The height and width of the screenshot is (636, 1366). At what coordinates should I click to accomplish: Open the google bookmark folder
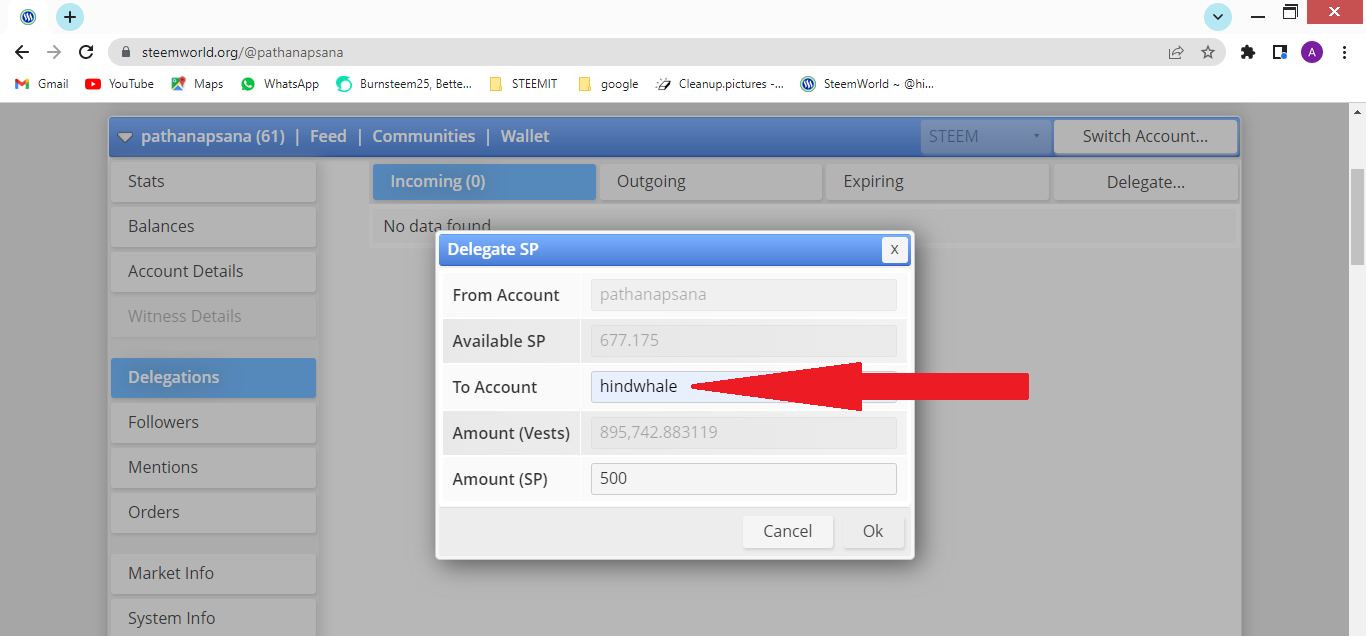[608, 84]
